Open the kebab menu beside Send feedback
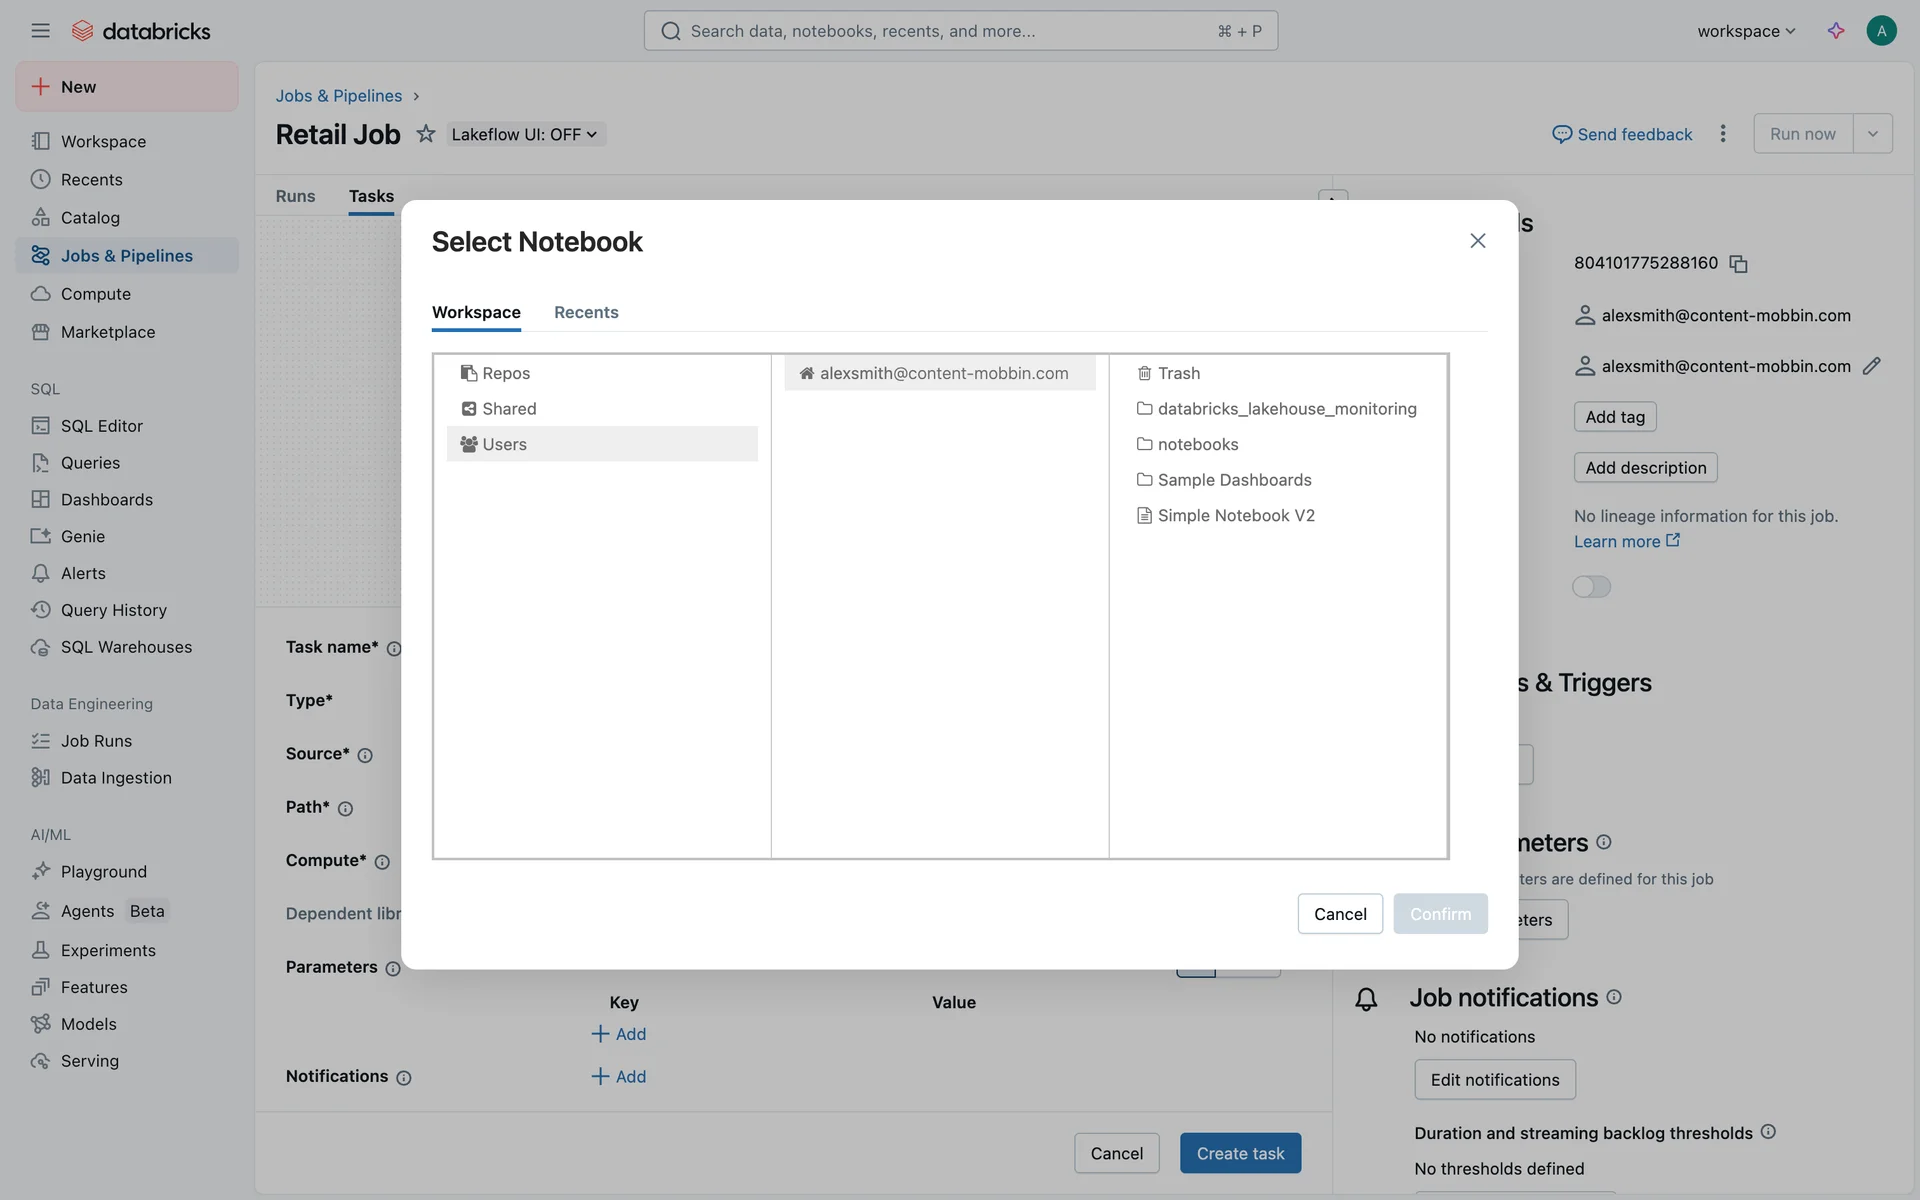This screenshot has height=1200, width=1920. click(1722, 134)
